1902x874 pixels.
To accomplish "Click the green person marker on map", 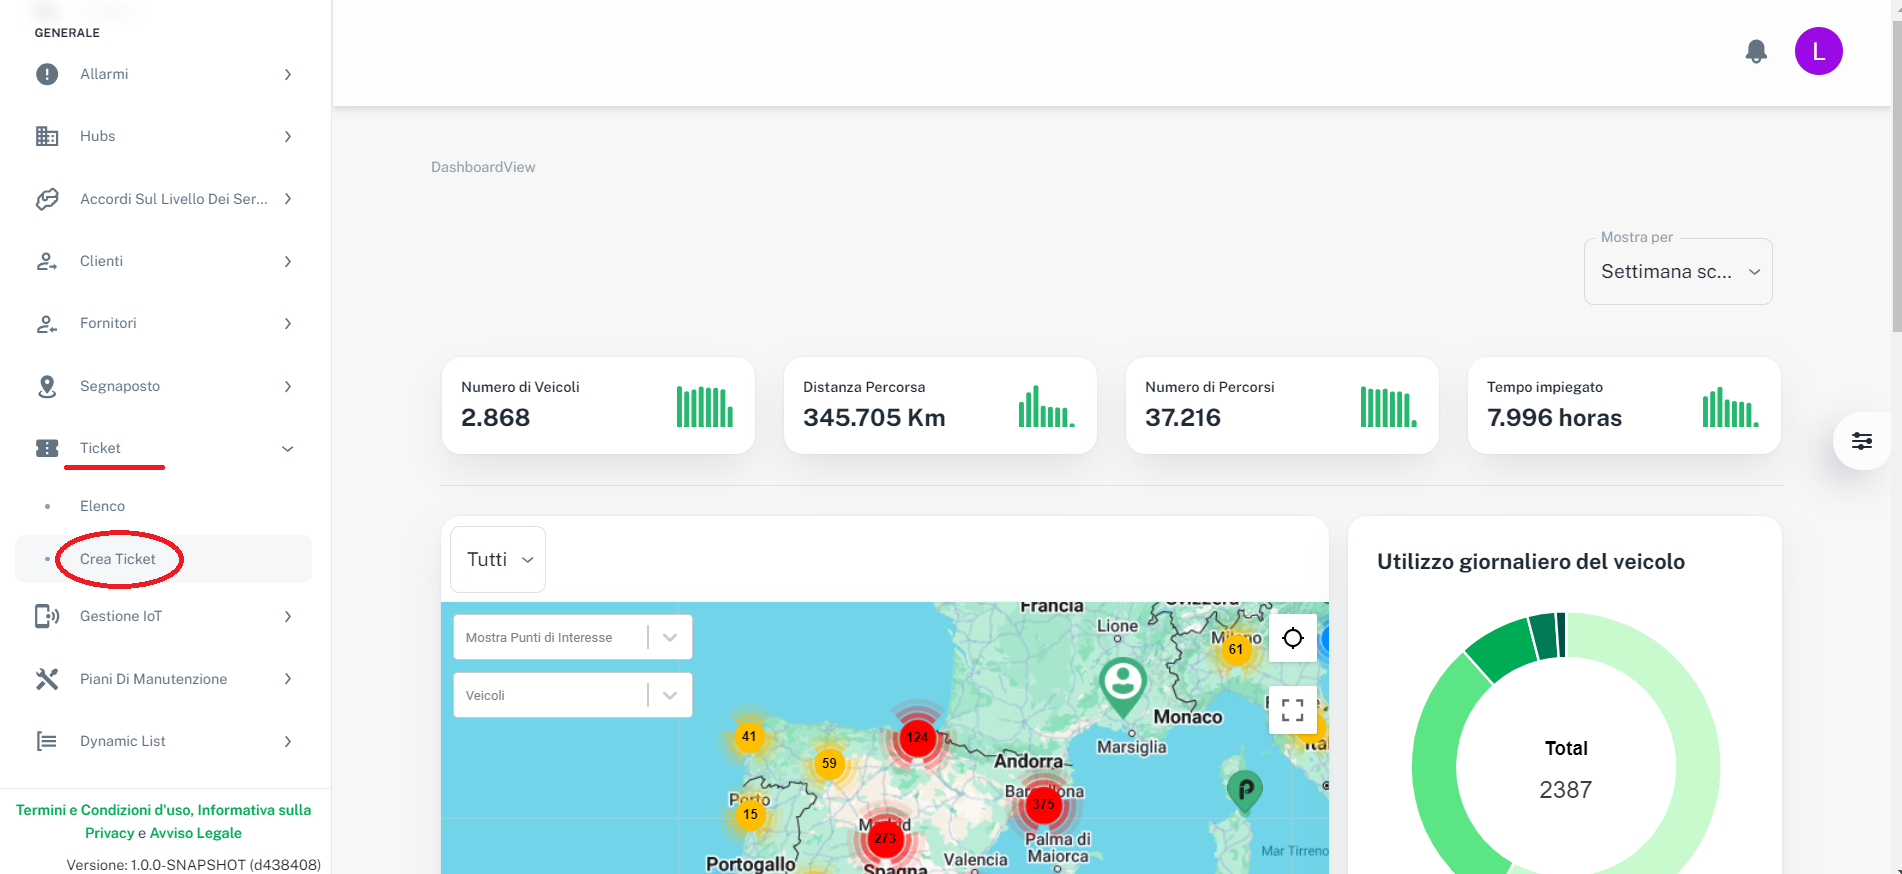I will click(x=1123, y=685).
